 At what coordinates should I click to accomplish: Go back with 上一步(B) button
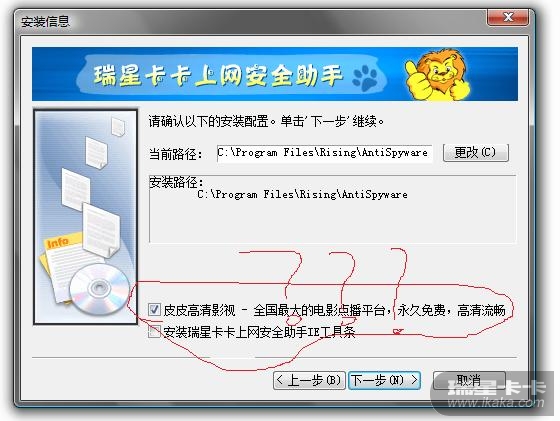[x=309, y=380]
